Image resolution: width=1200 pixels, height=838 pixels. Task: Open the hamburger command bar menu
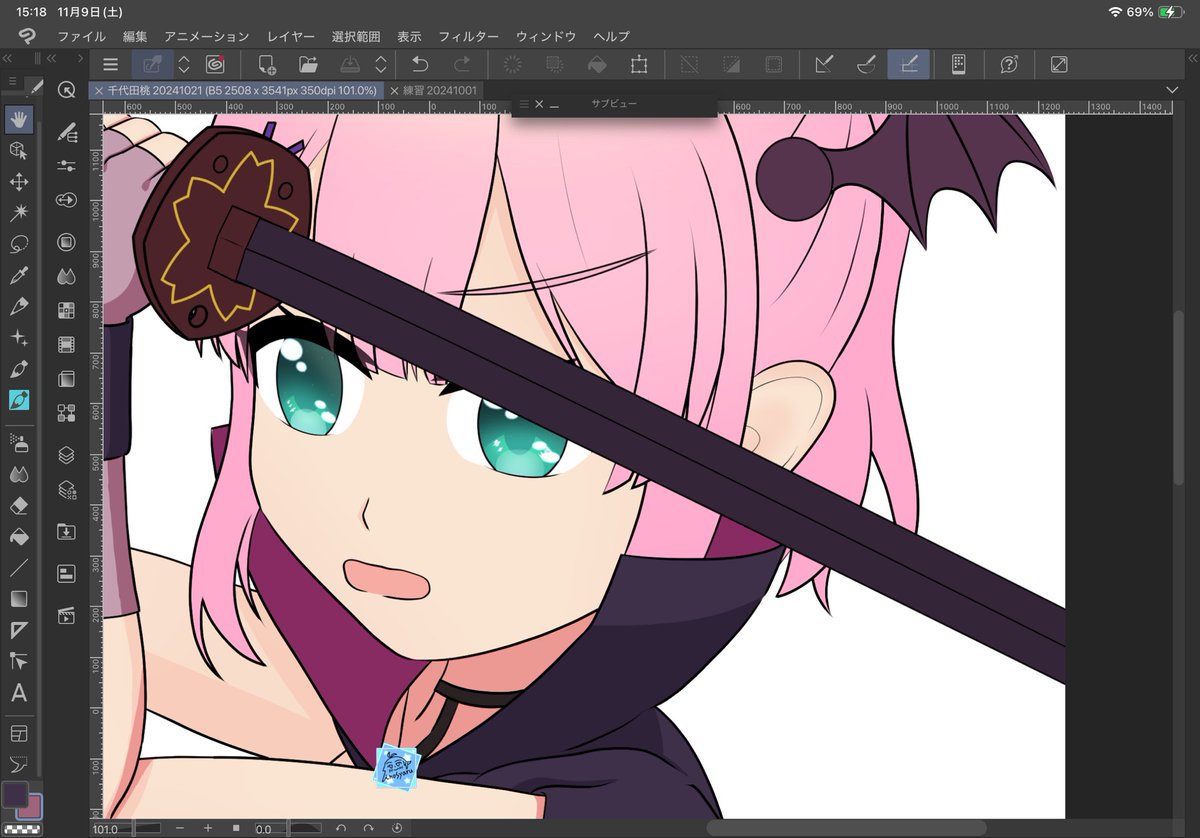coord(110,65)
